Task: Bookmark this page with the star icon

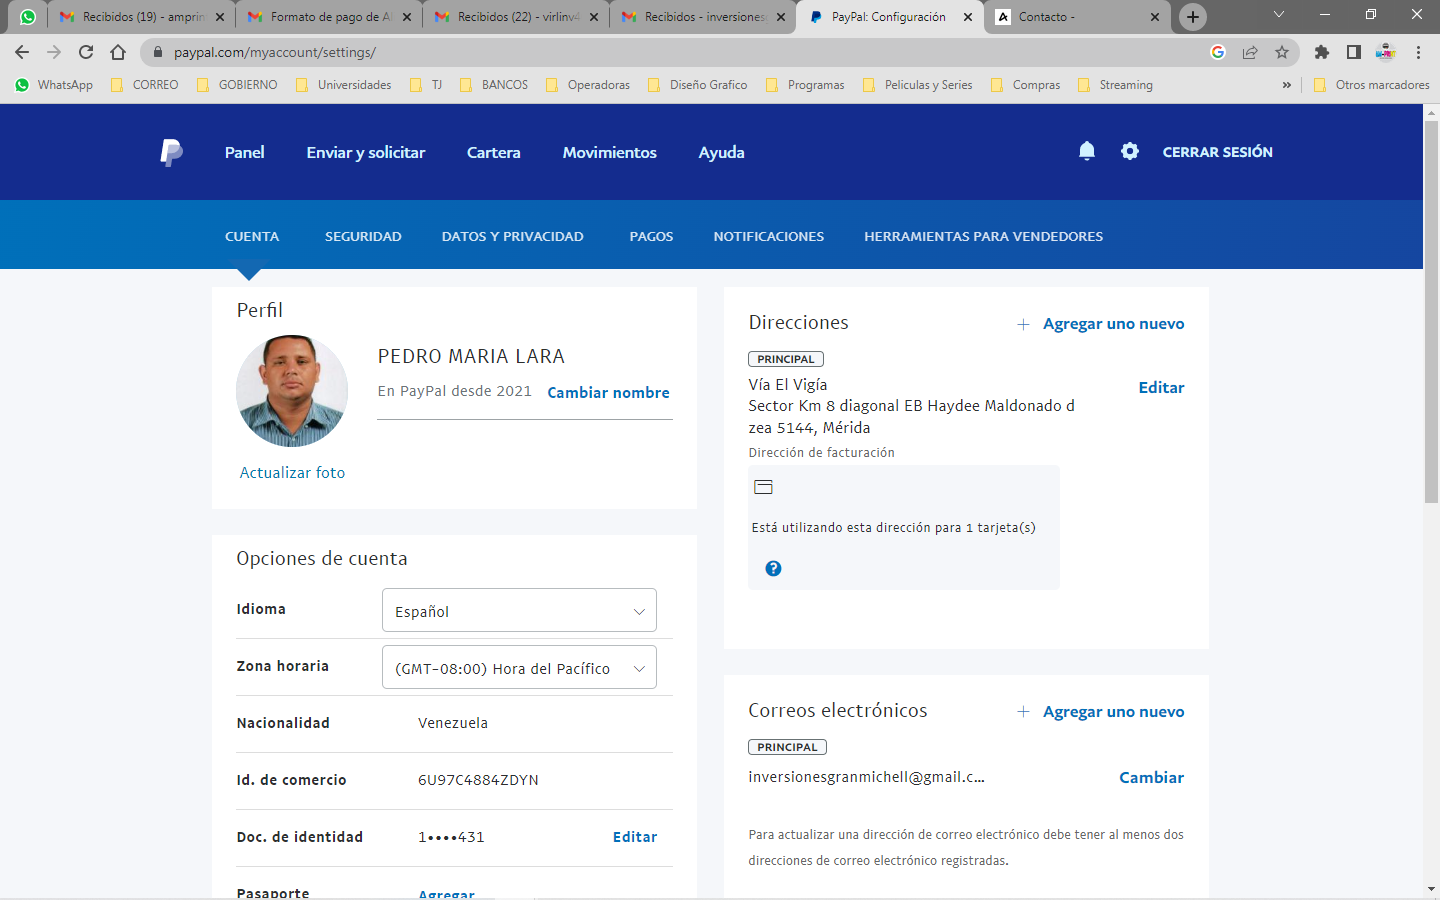Action: 1282,52
